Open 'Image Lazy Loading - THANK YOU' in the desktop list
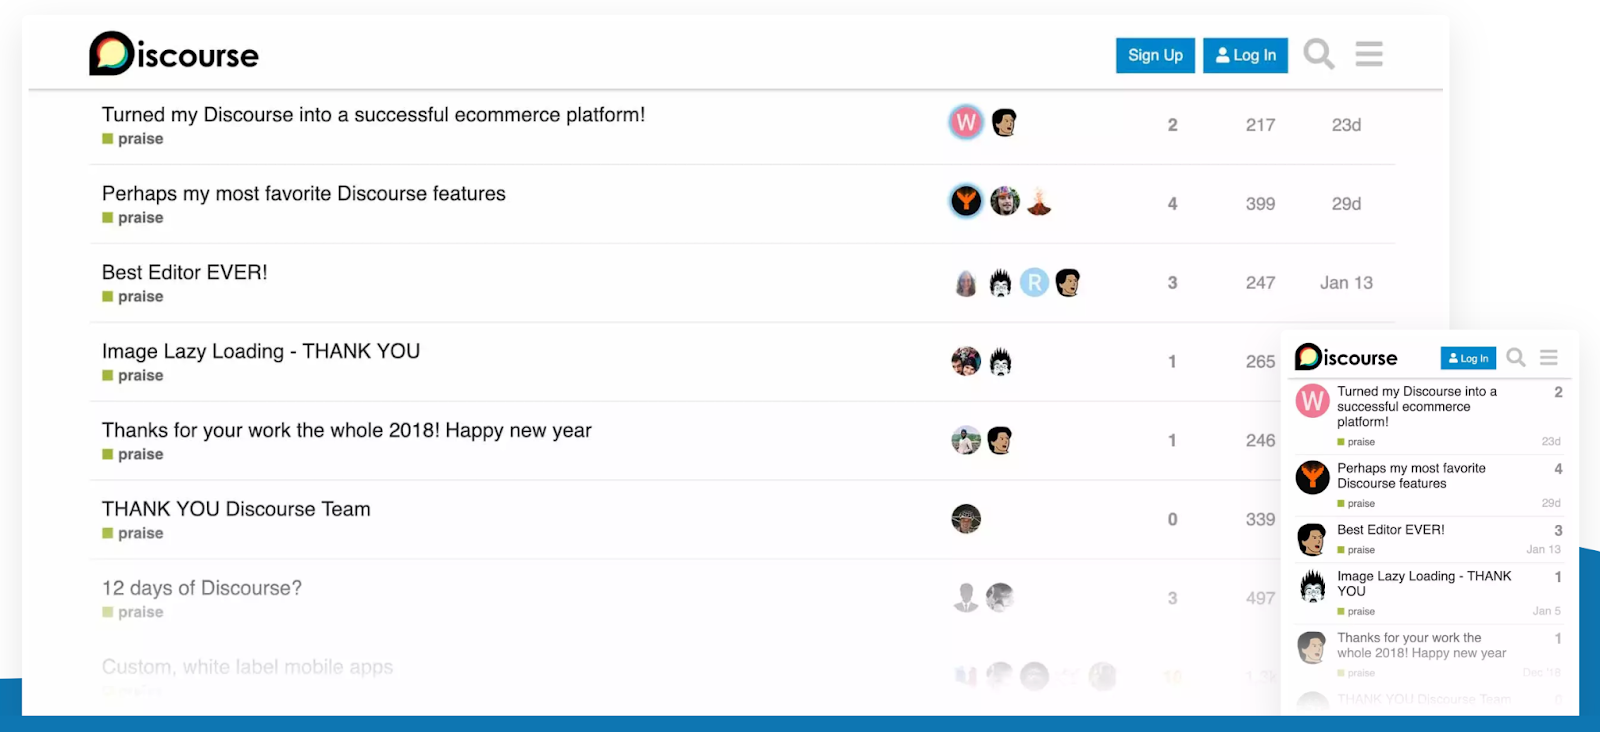 pyautogui.click(x=261, y=352)
